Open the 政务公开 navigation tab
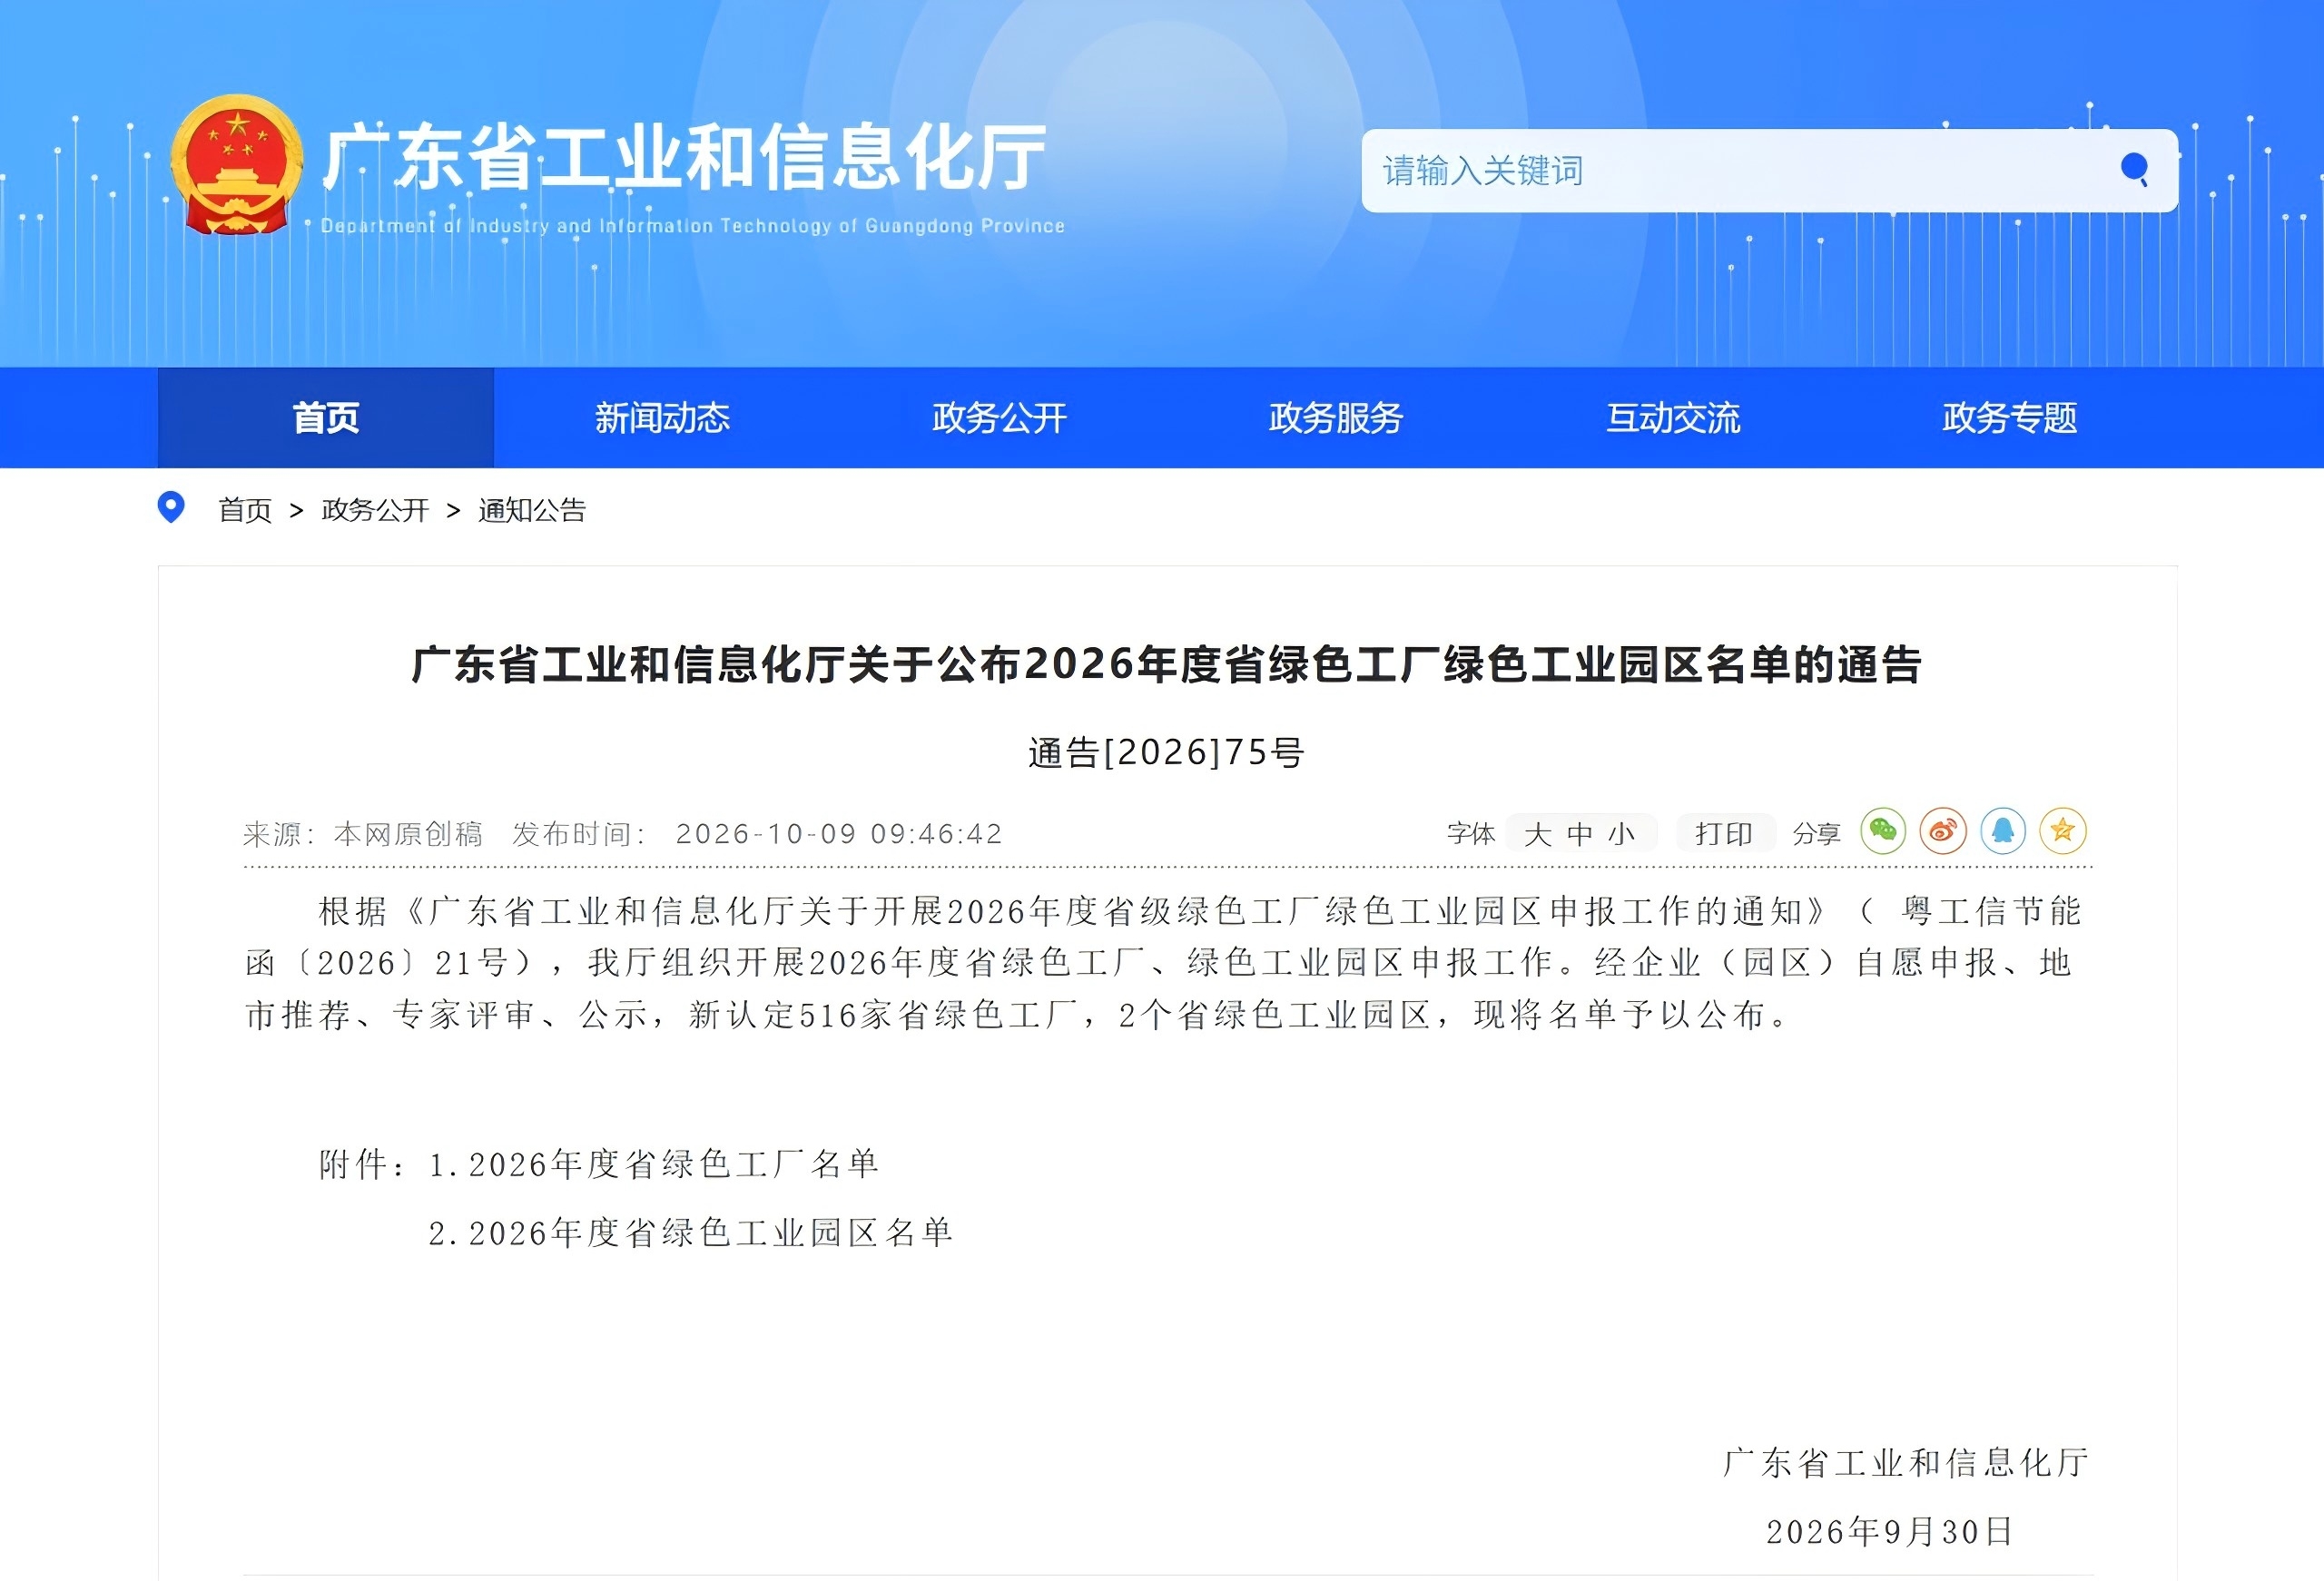 coord(999,418)
